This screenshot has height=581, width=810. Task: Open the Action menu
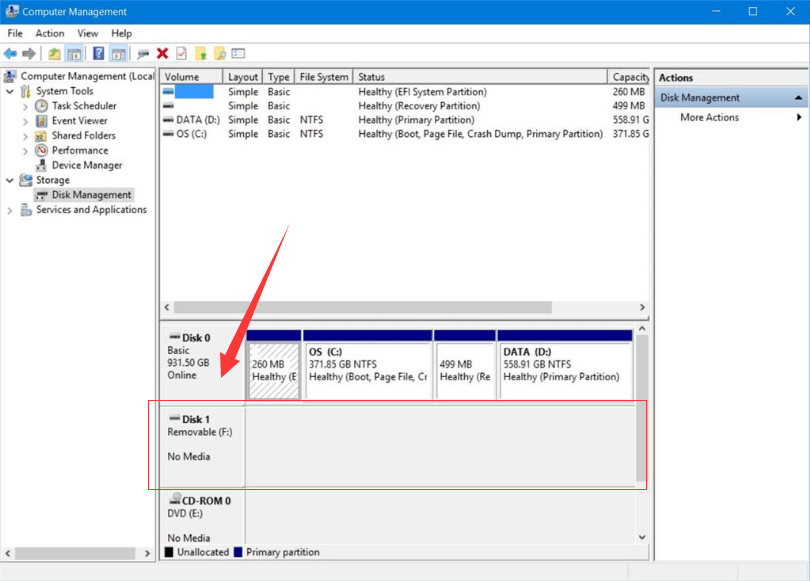click(50, 33)
